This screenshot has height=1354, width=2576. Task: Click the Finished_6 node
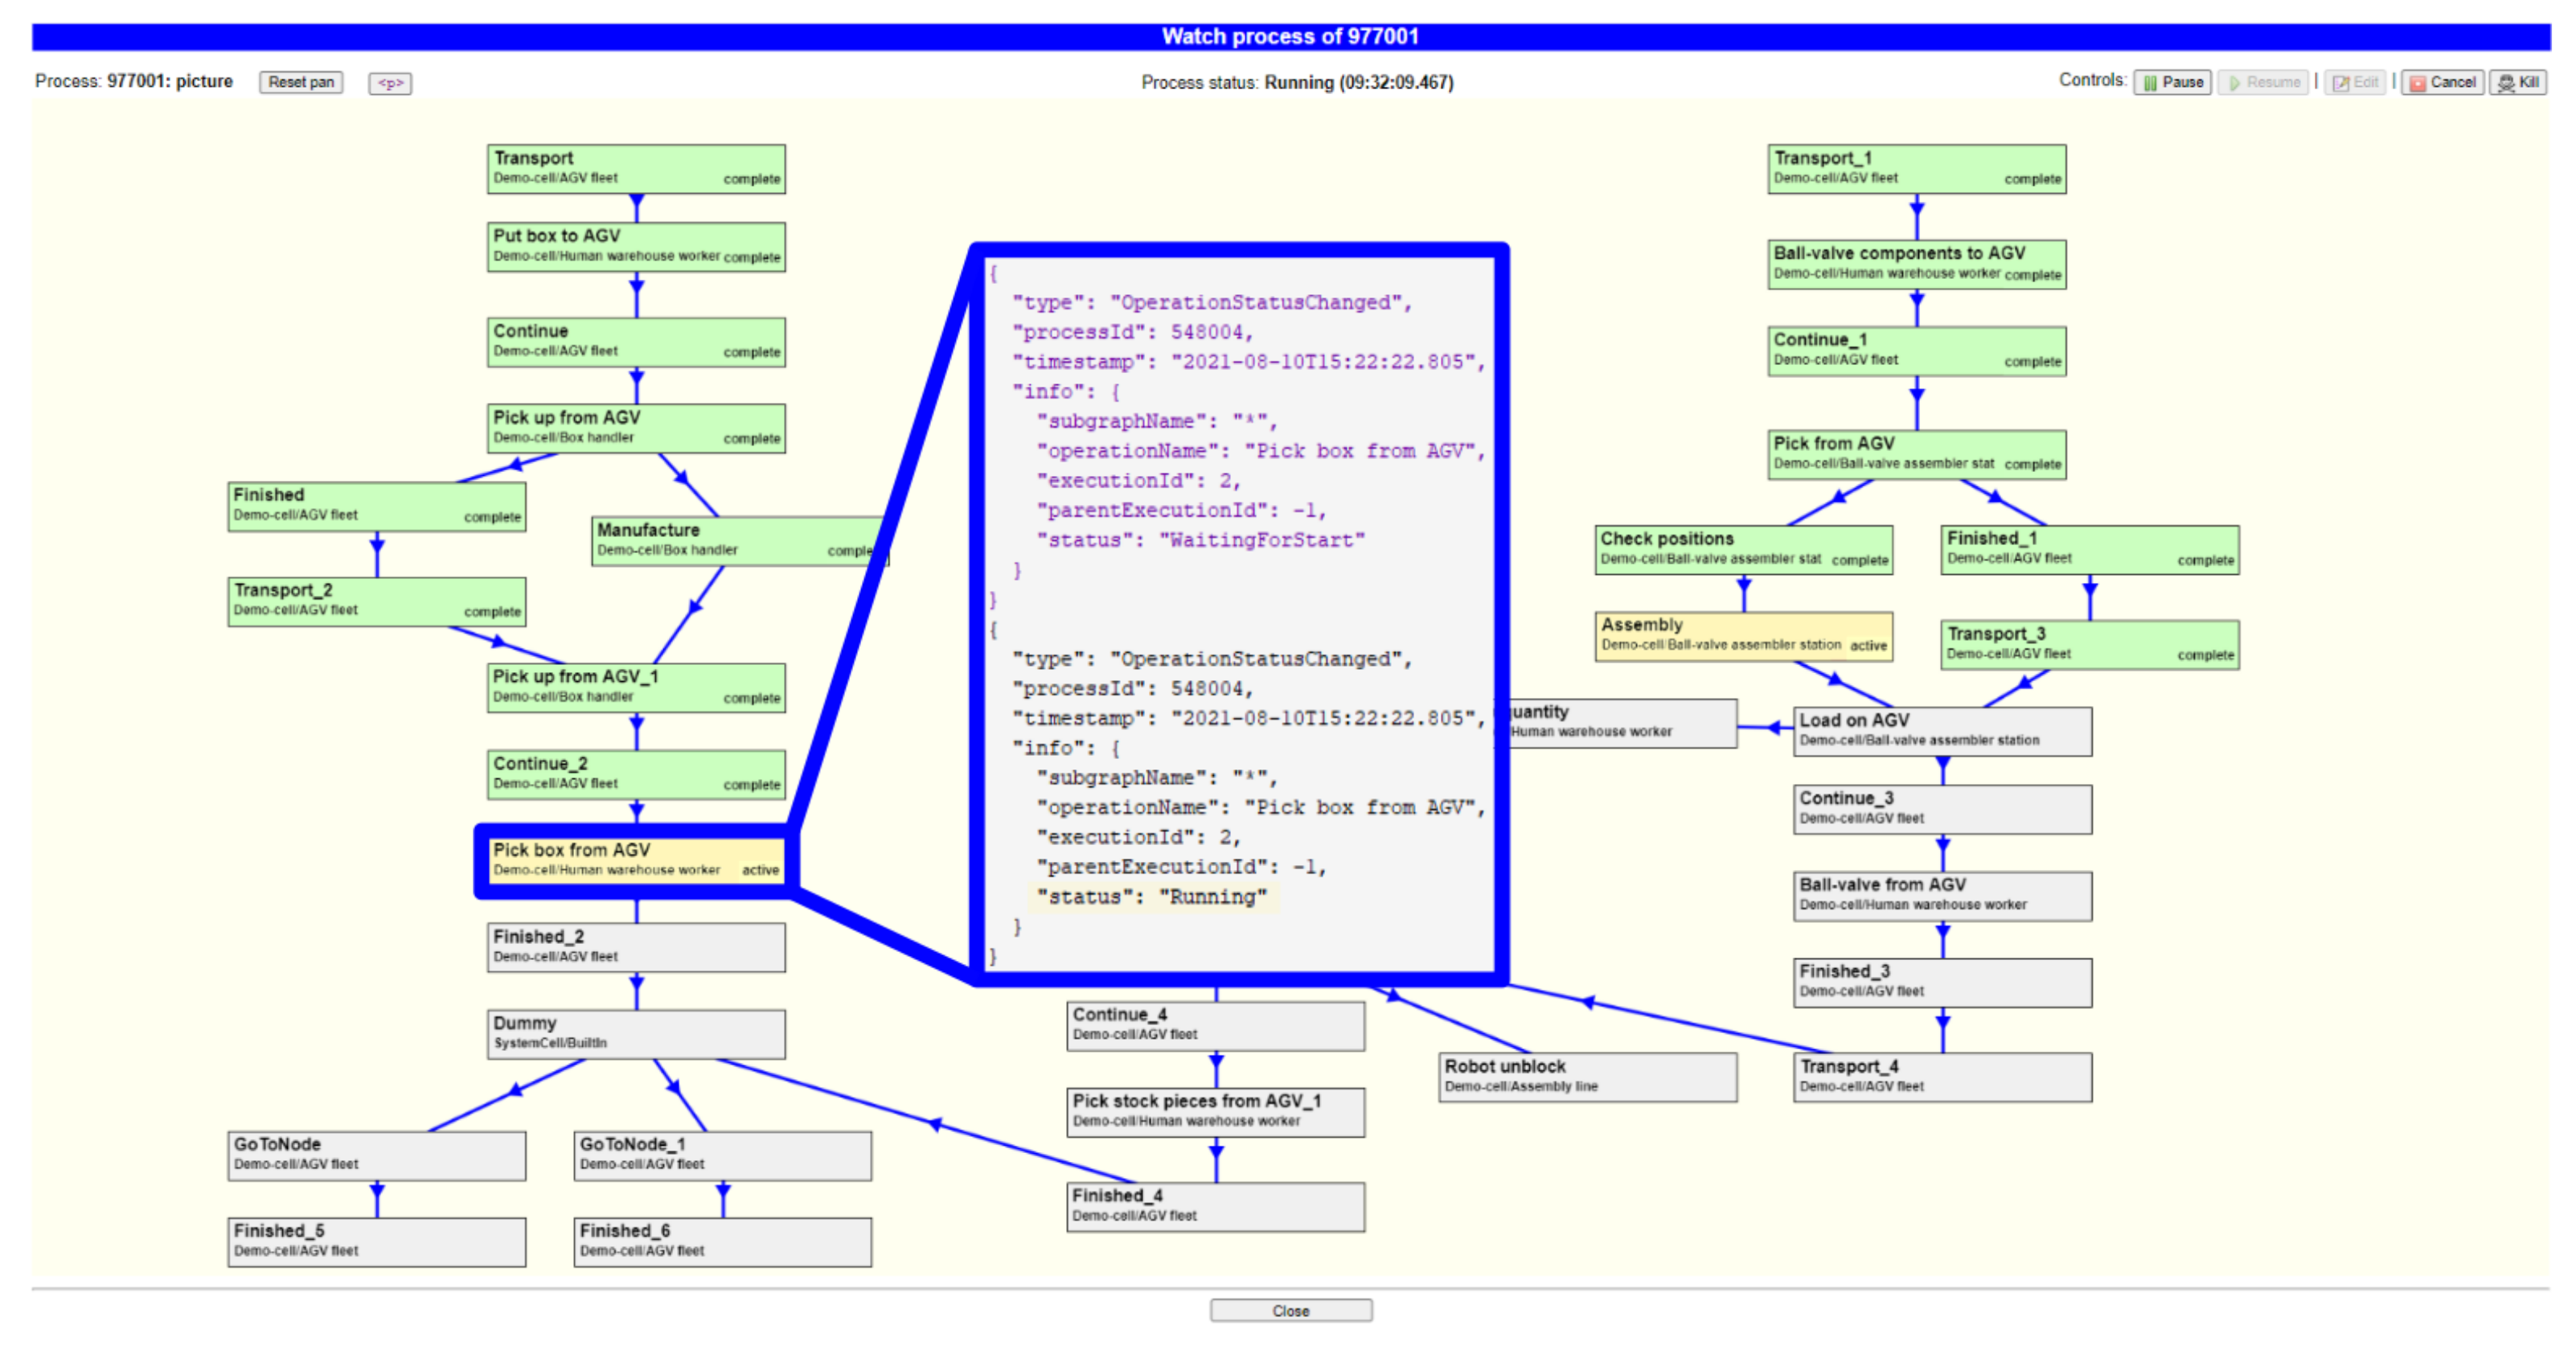722,1241
